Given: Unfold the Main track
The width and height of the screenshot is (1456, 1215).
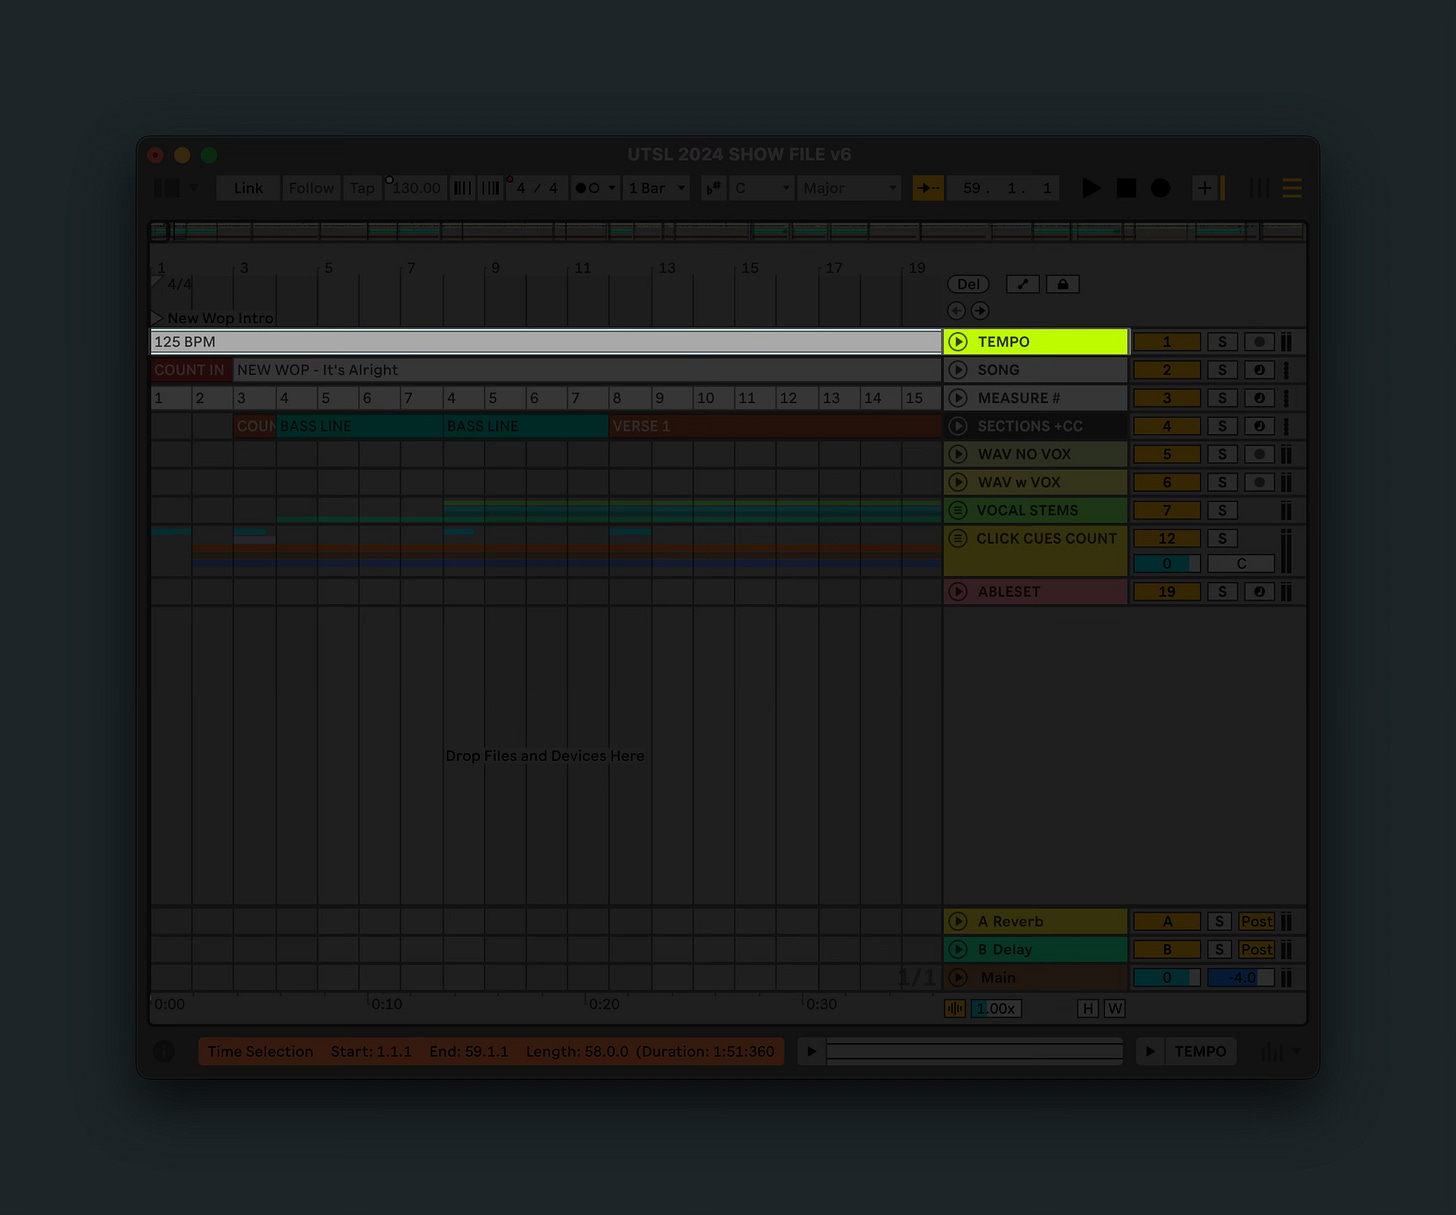Looking at the screenshot, I should 958,978.
